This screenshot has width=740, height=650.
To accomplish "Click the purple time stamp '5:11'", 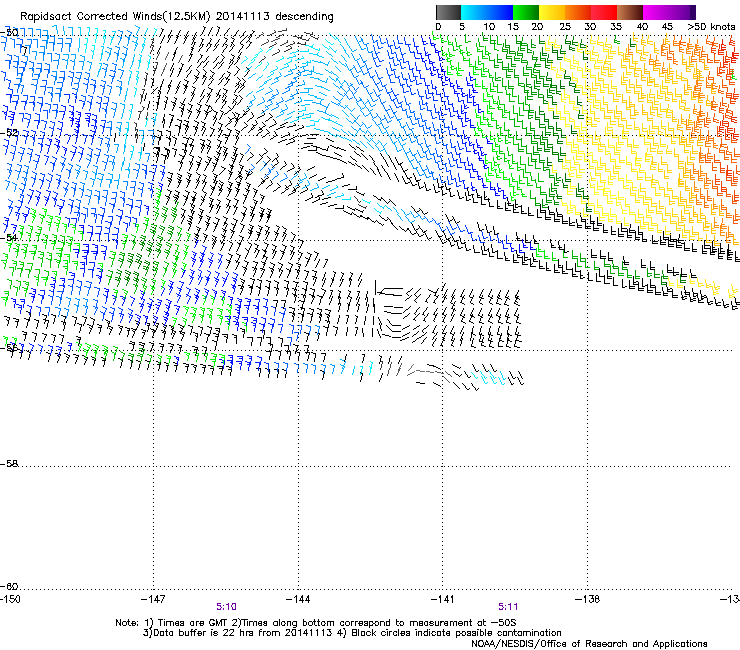I will [508, 607].
